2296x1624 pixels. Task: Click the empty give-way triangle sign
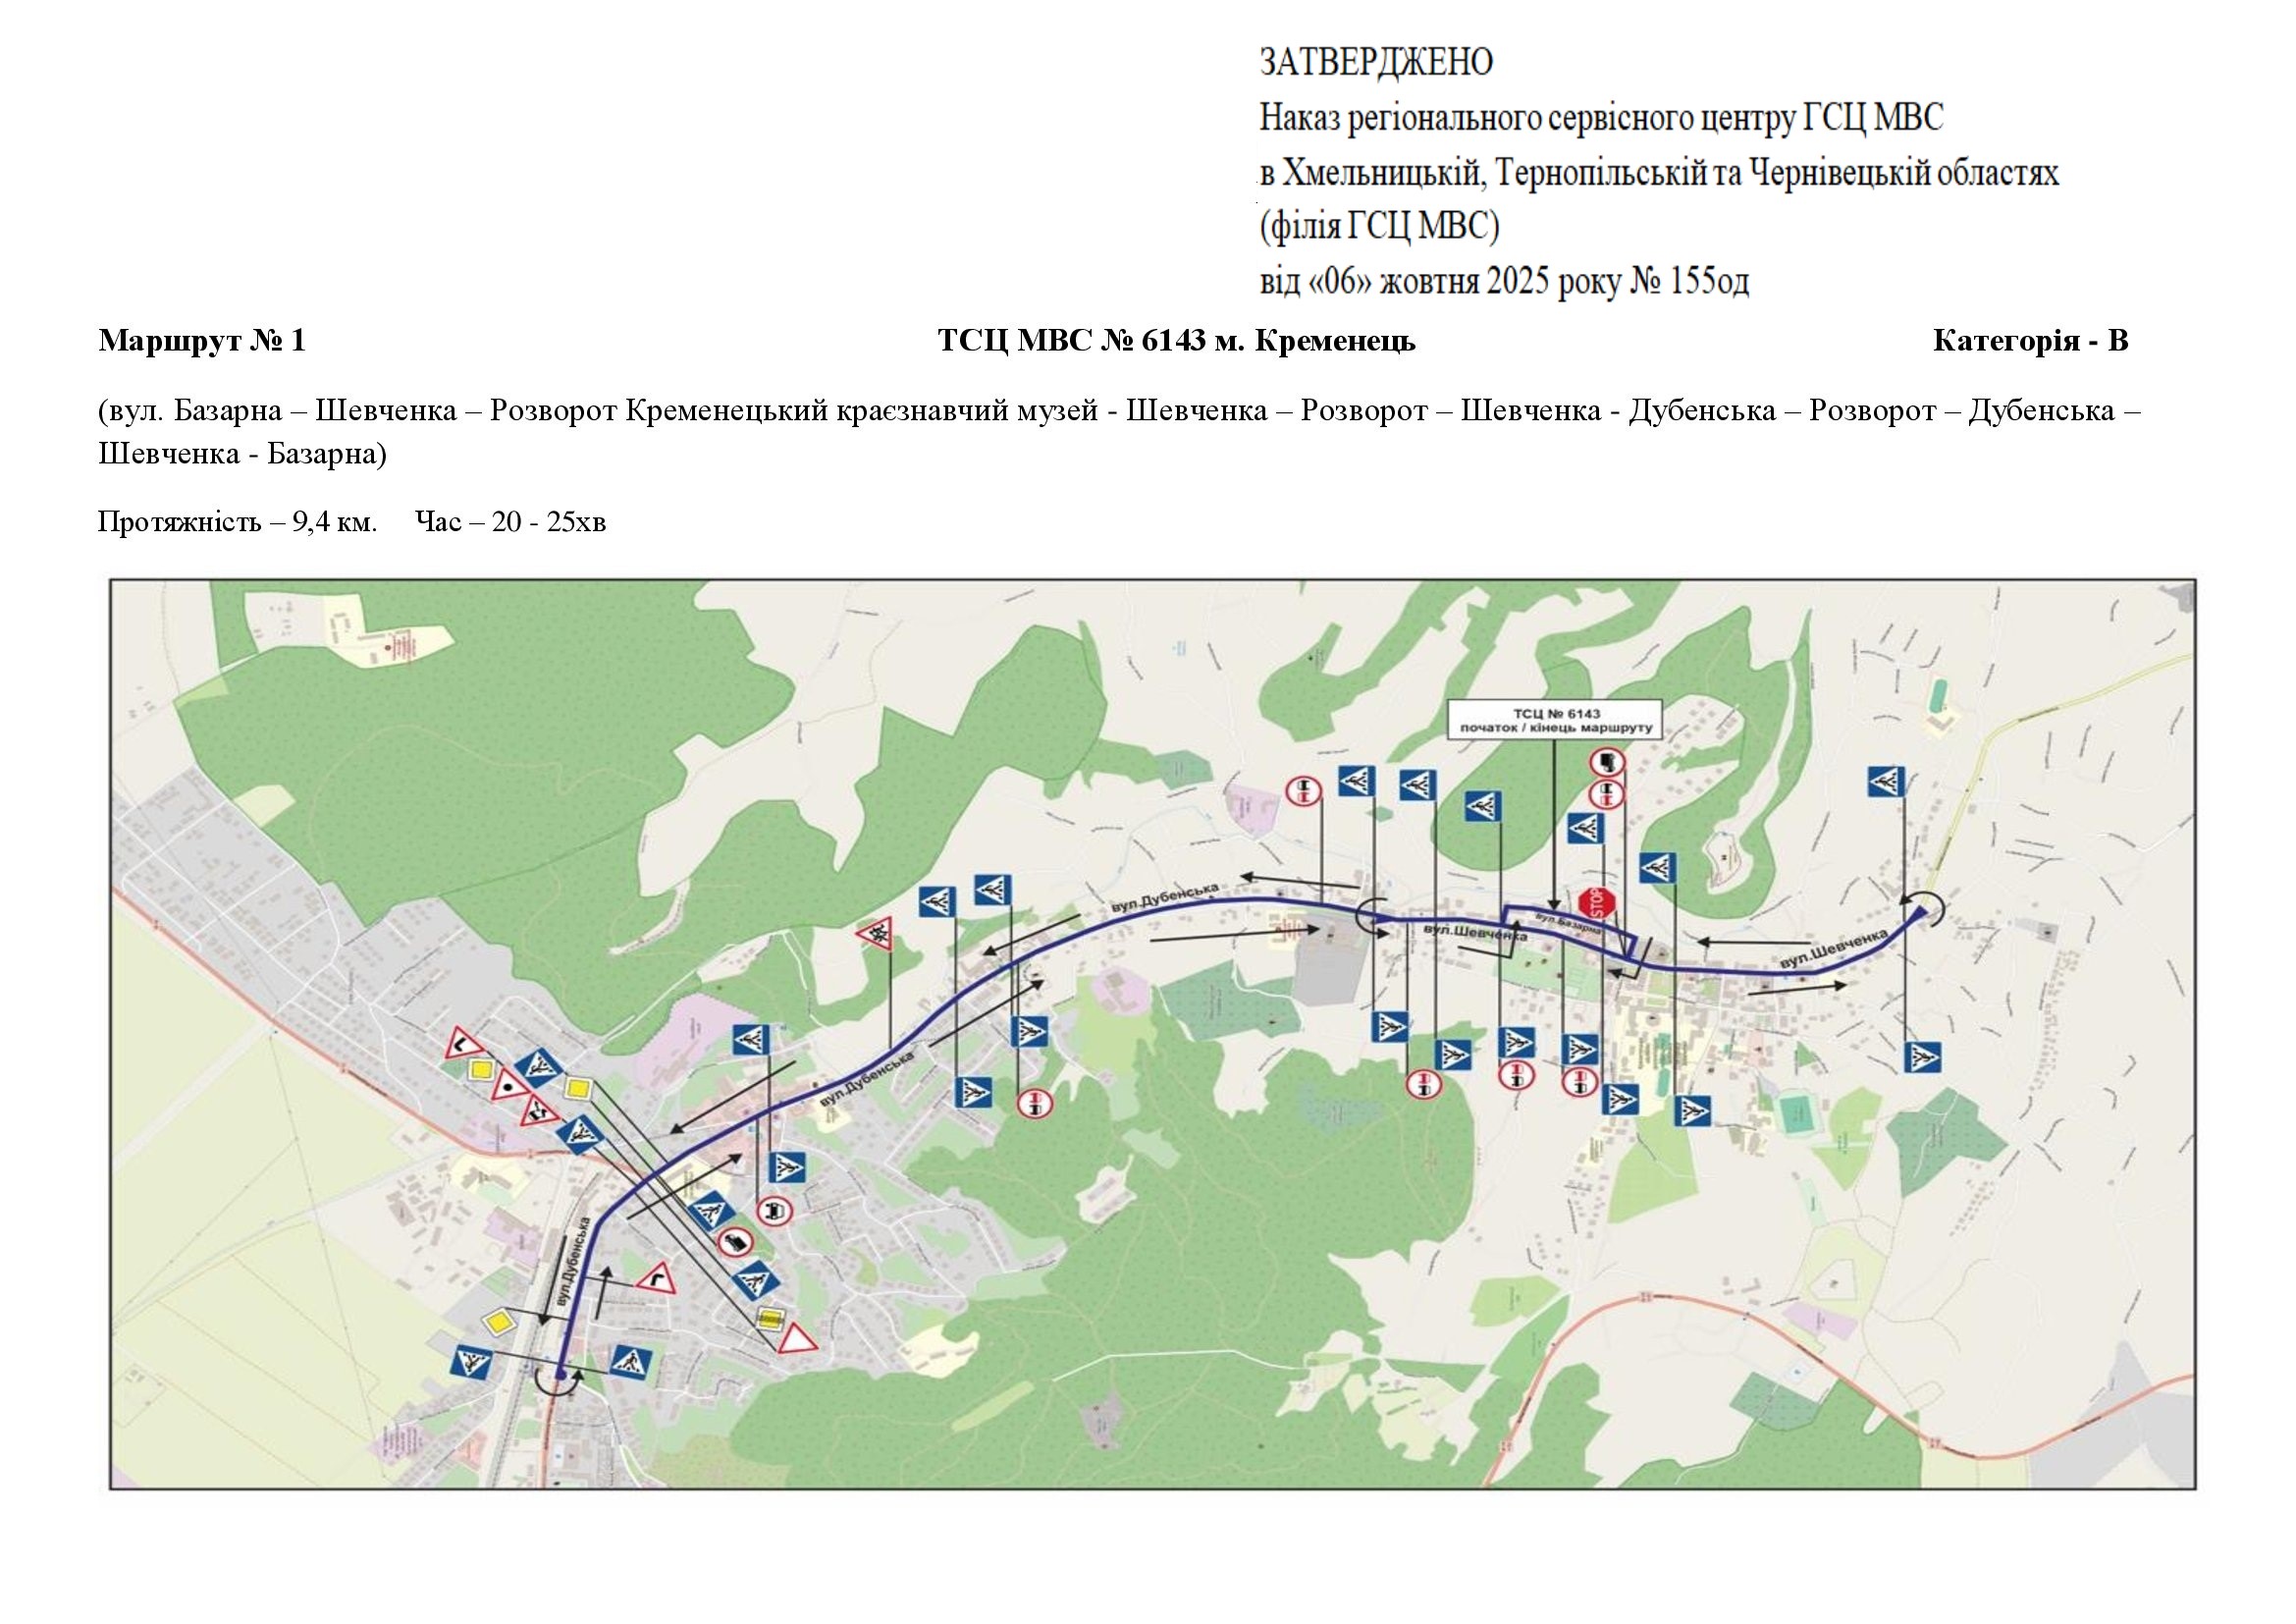click(797, 1340)
